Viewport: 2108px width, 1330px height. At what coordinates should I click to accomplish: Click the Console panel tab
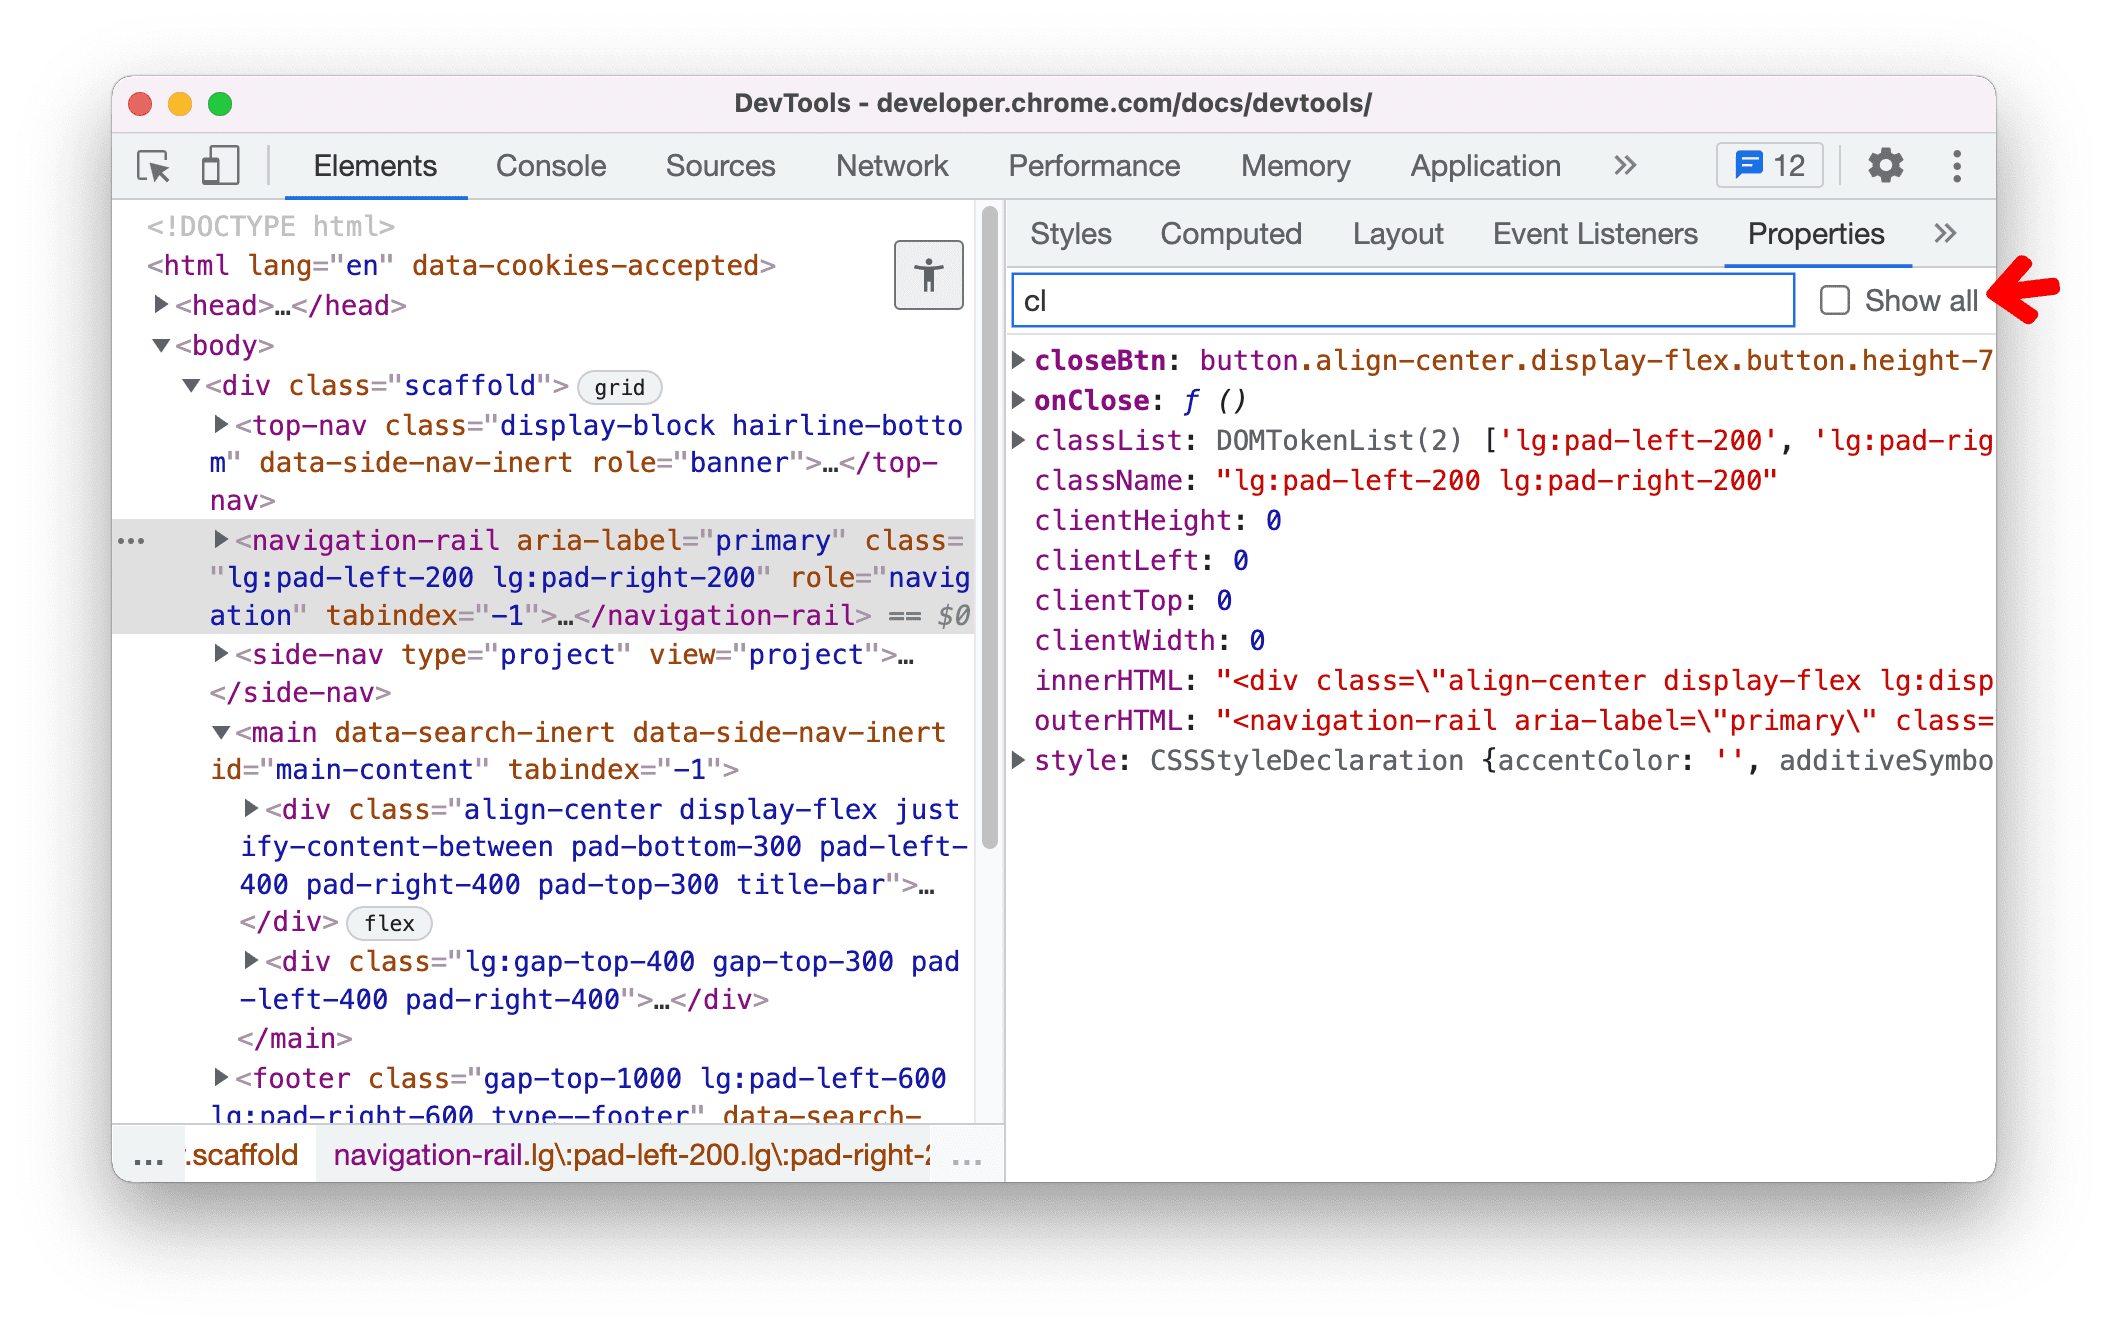pyautogui.click(x=548, y=167)
